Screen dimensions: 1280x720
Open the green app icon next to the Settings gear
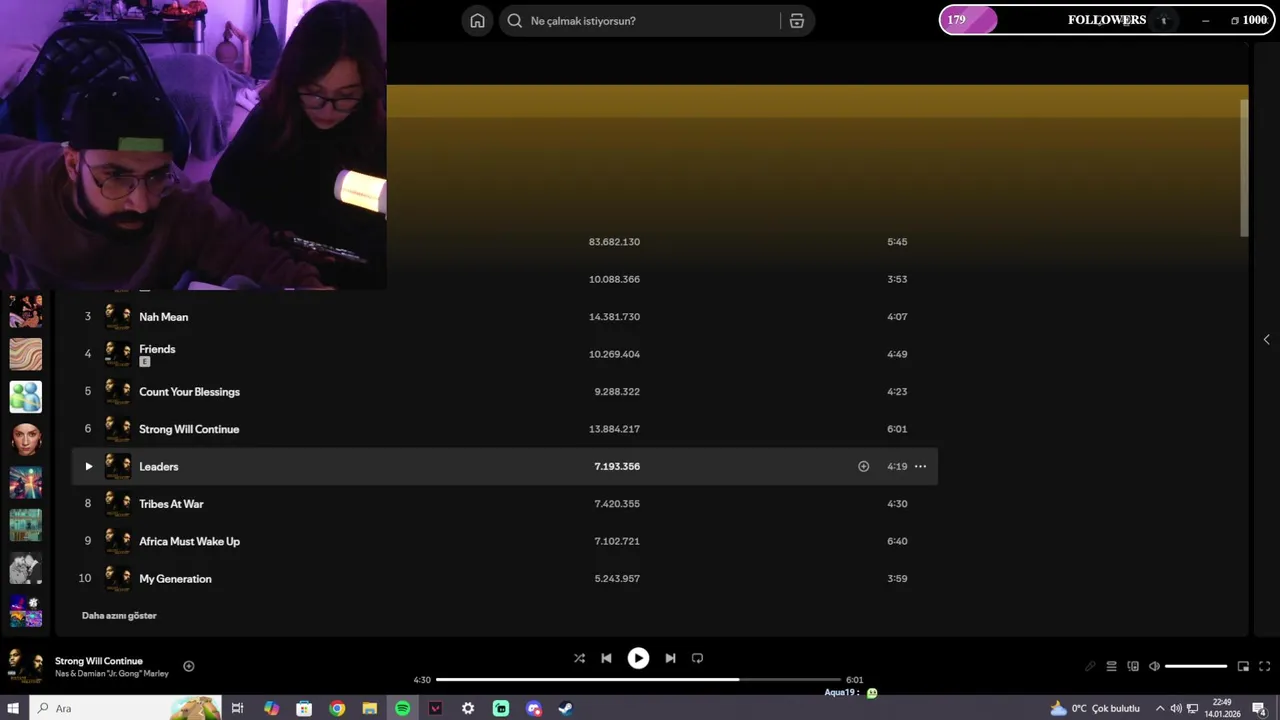501,708
